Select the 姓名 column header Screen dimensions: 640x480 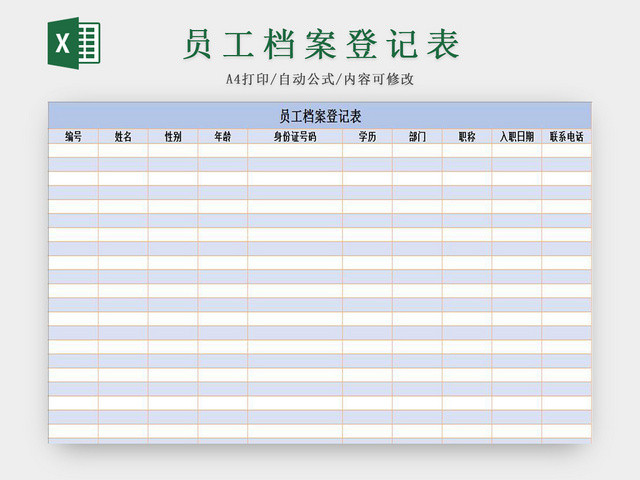pyautogui.click(x=123, y=136)
